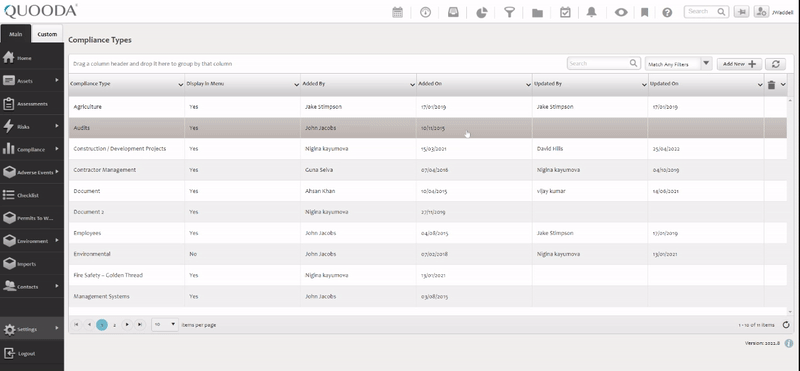Select the Document 2 row
The height and width of the screenshot is (371, 800).
428,212
